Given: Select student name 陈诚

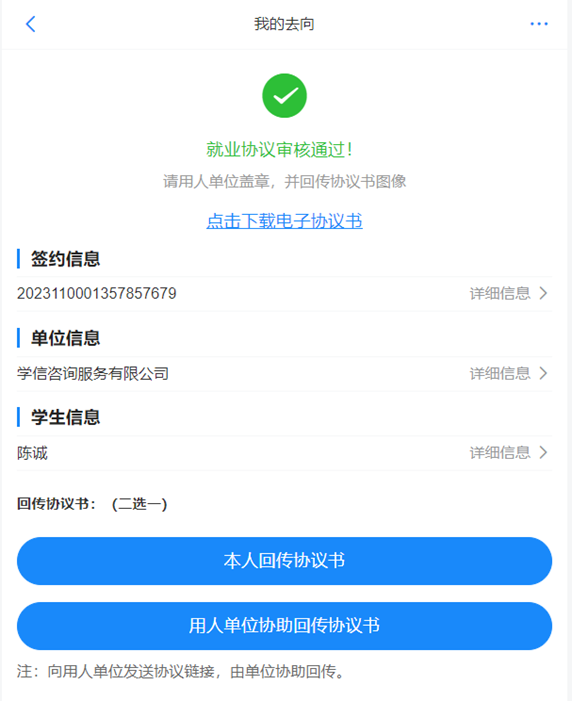Looking at the screenshot, I should point(32,453).
